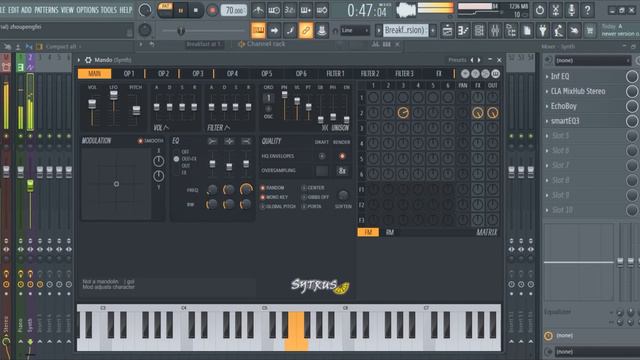The image size is (640, 360).
Task: Click the Sytrus gear settings icon
Action: [x=88, y=60]
